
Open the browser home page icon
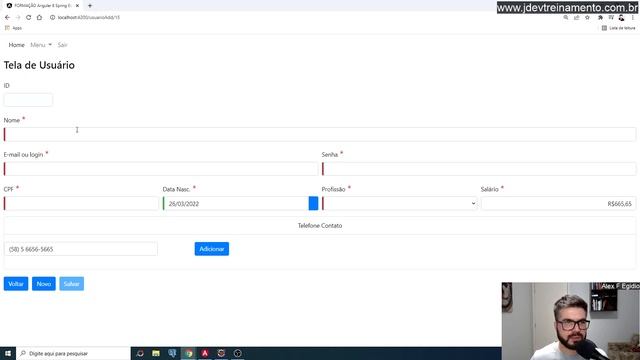tap(39, 18)
